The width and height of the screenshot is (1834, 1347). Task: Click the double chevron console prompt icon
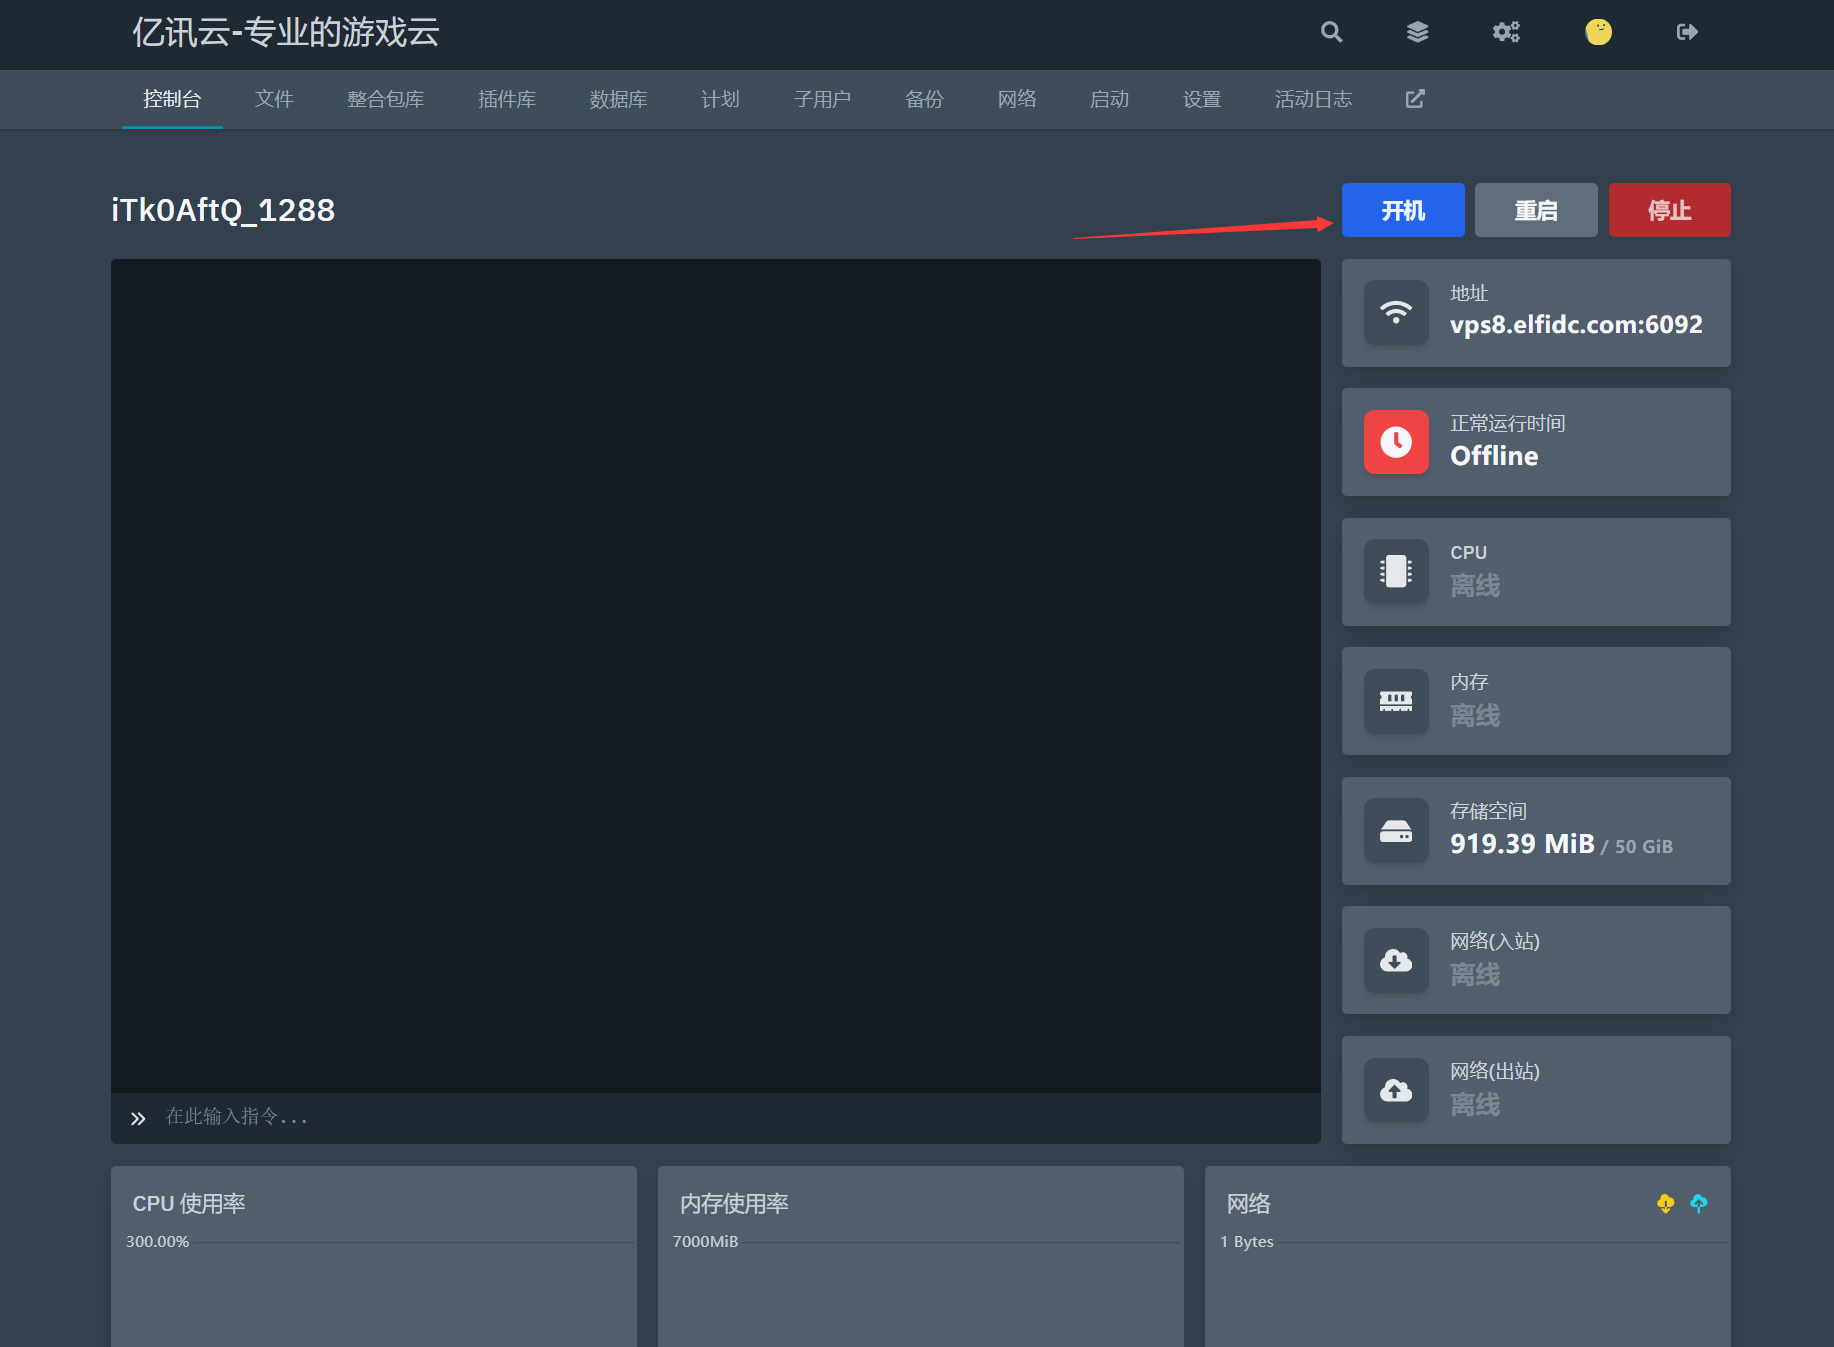(138, 1118)
